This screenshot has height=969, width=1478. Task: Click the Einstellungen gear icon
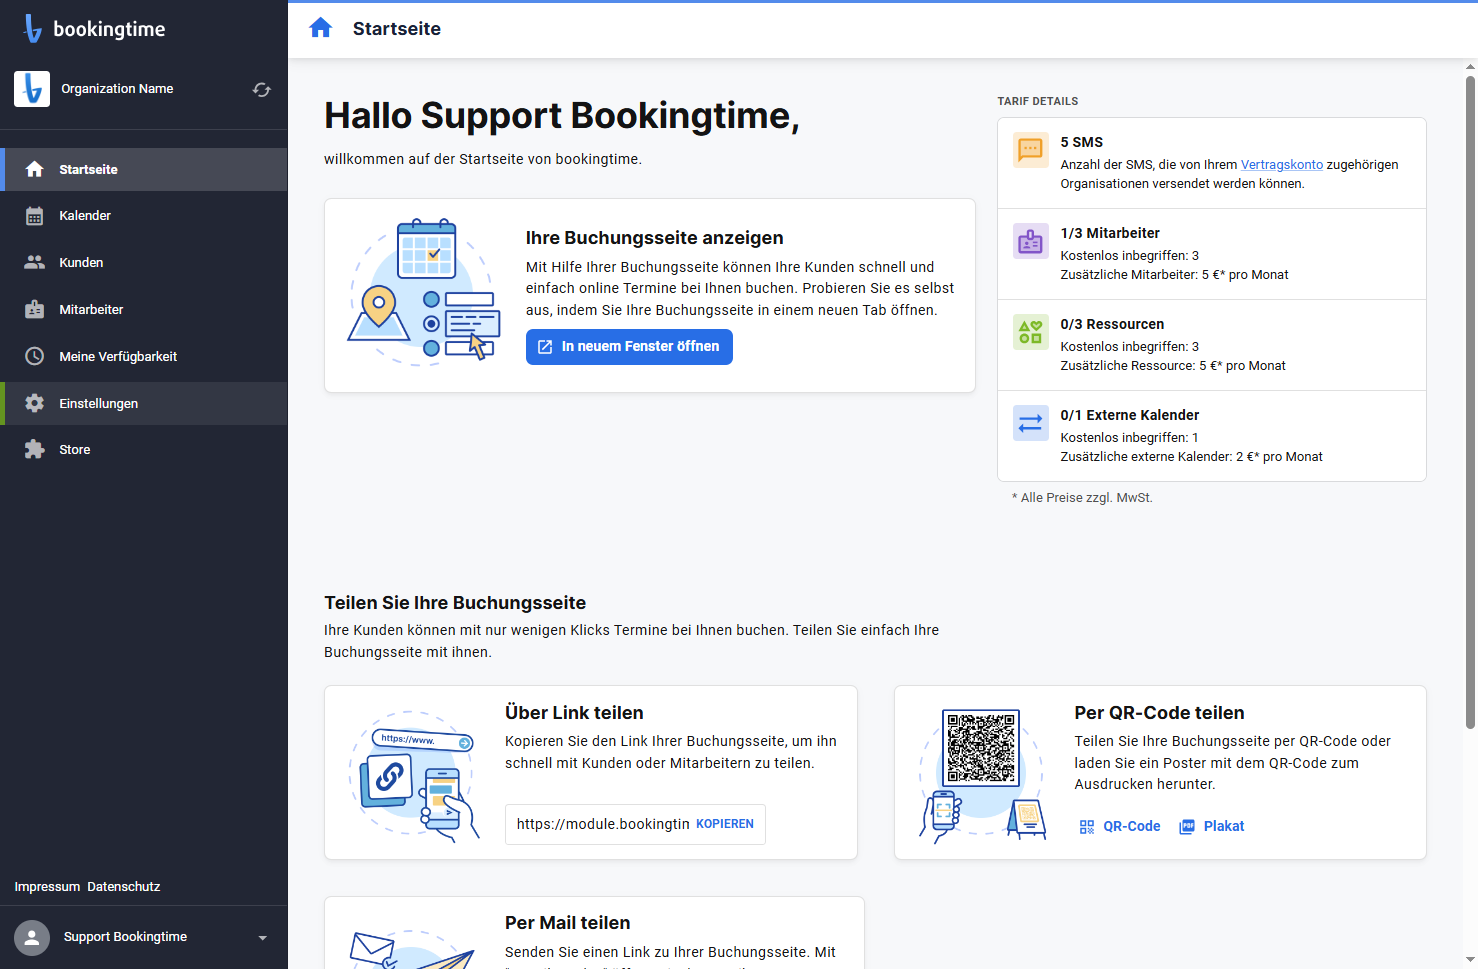coord(35,403)
